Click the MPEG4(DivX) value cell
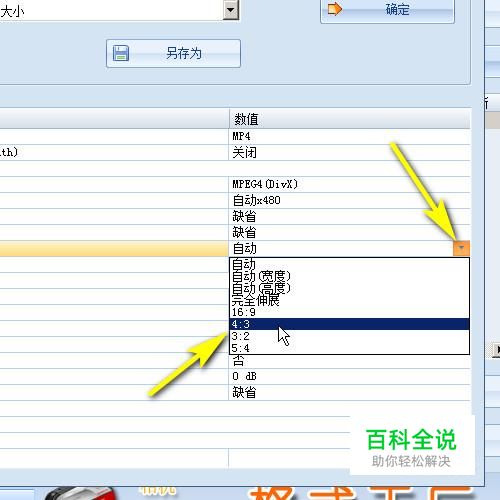This screenshot has width=500, height=500. (x=350, y=184)
